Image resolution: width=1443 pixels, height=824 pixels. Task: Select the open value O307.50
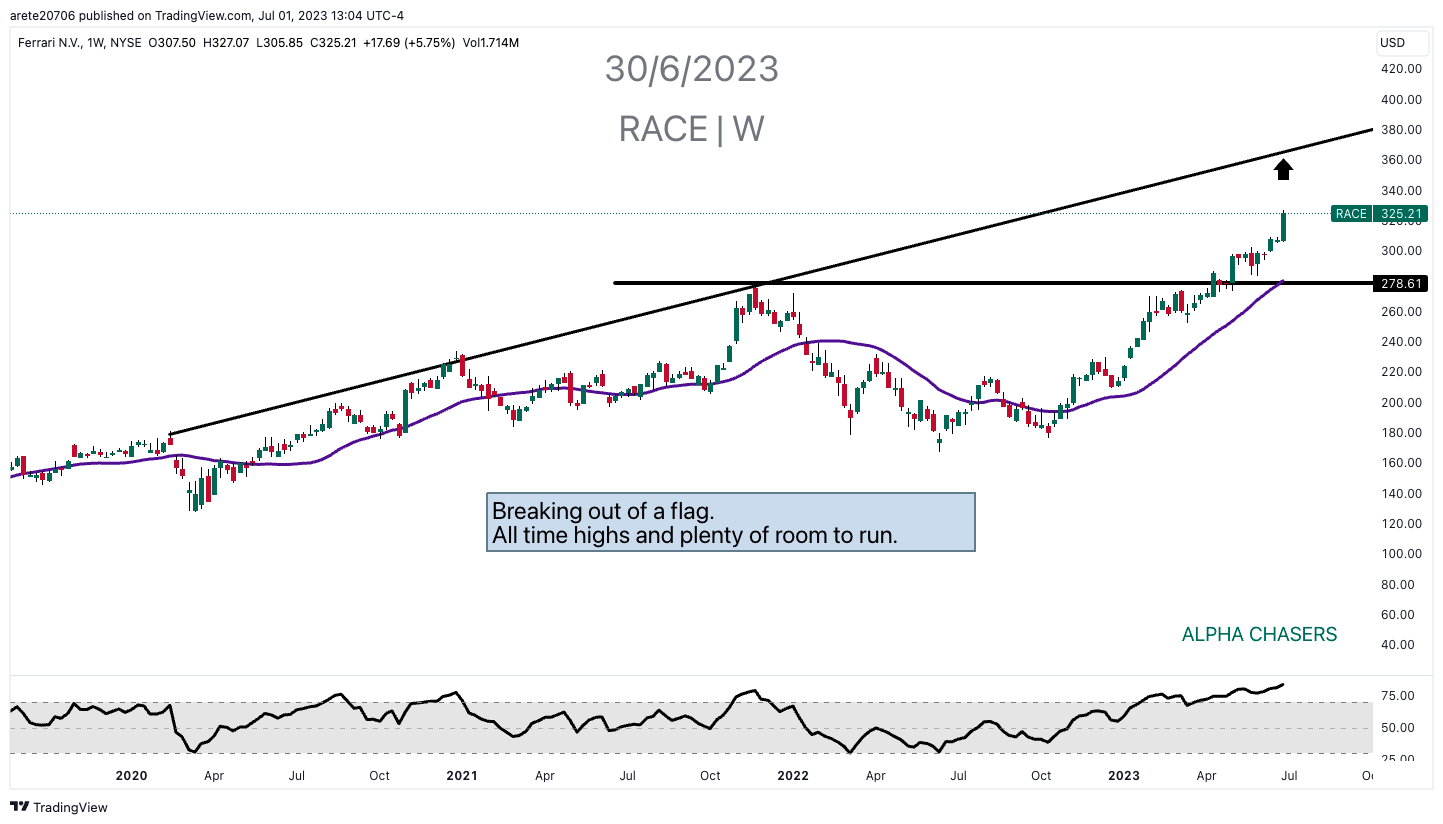173,43
